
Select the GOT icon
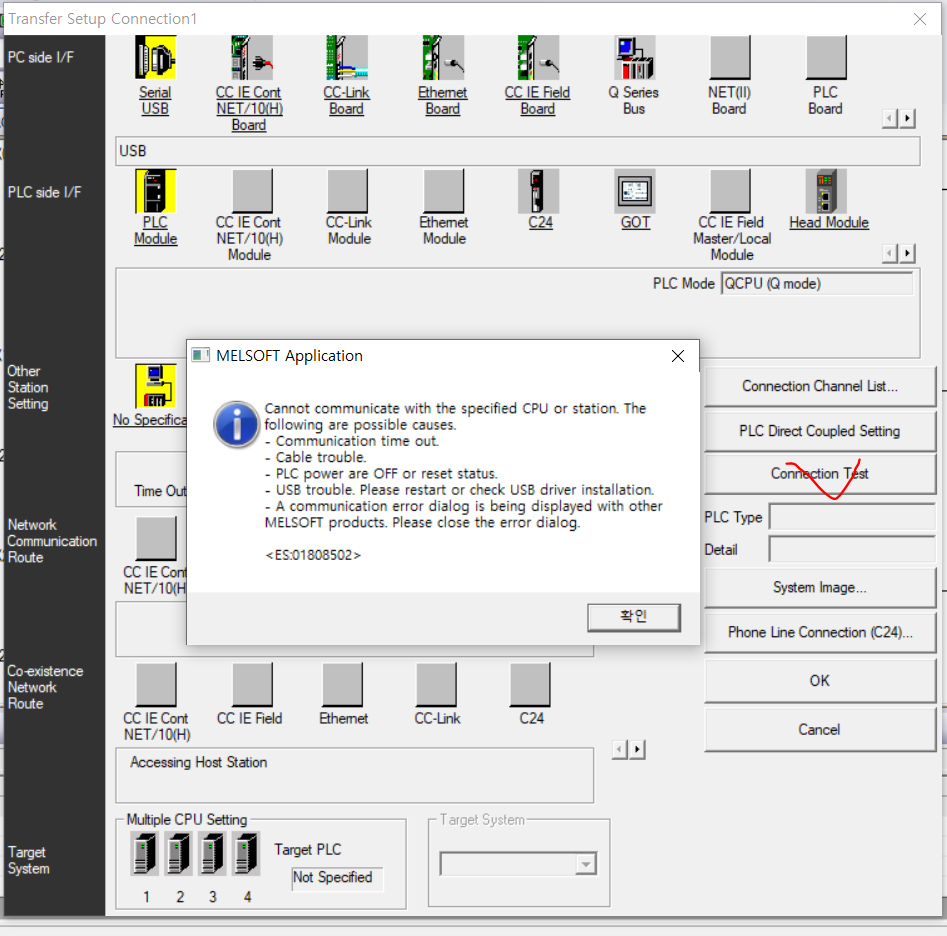pos(635,191)
